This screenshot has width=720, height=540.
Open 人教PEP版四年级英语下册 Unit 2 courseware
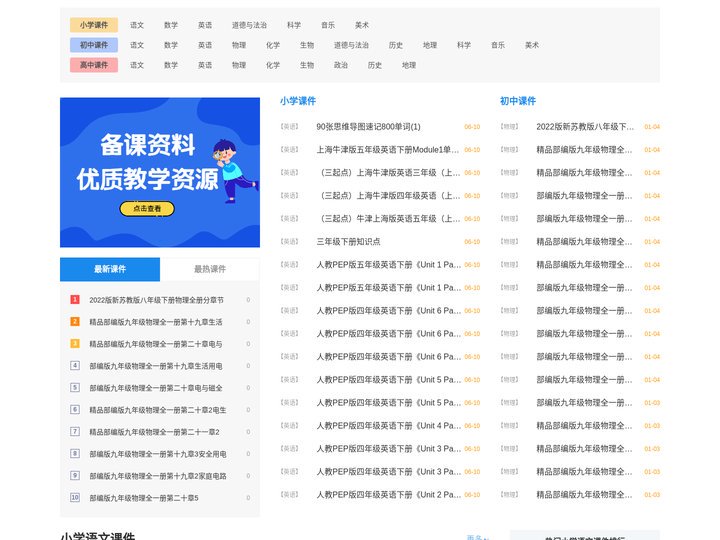pyautogui.click(x=388, y=495)
